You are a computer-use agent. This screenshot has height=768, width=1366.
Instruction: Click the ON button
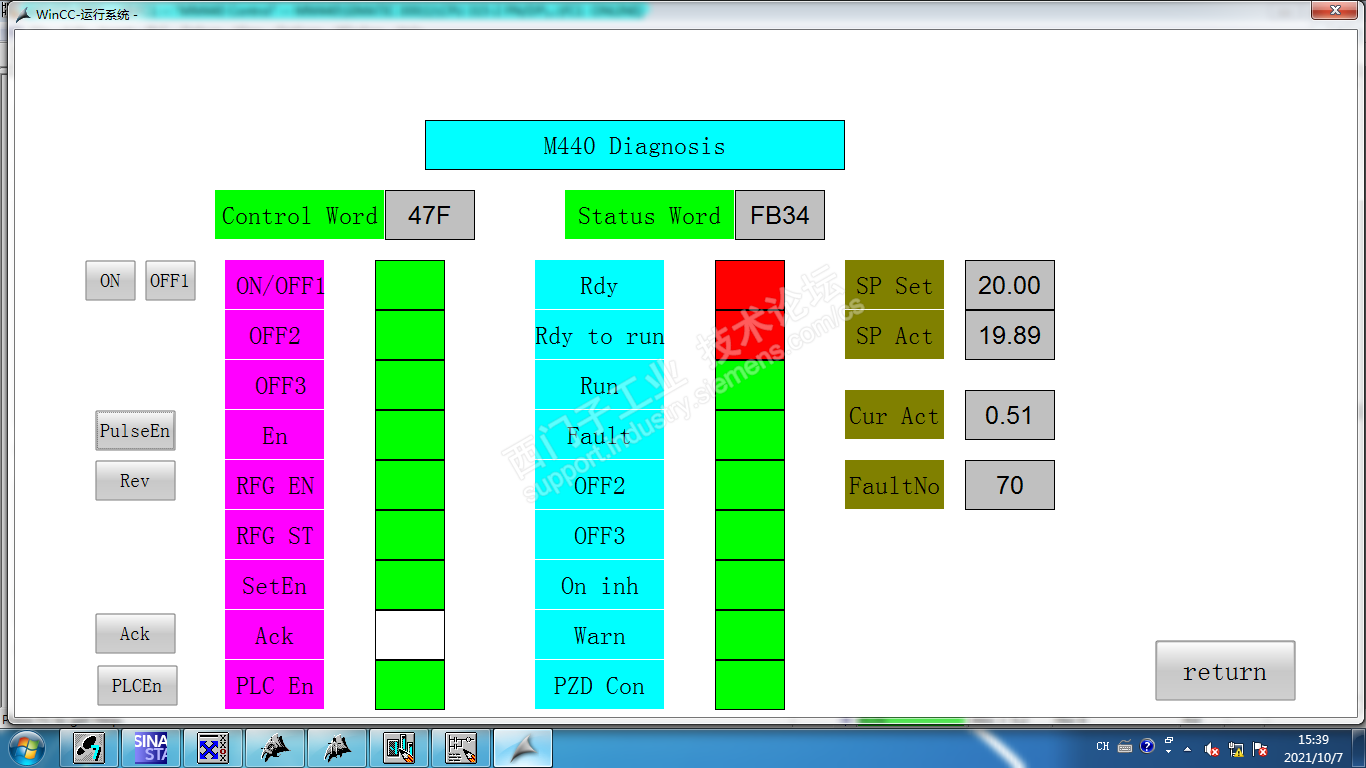click(110, 281)
